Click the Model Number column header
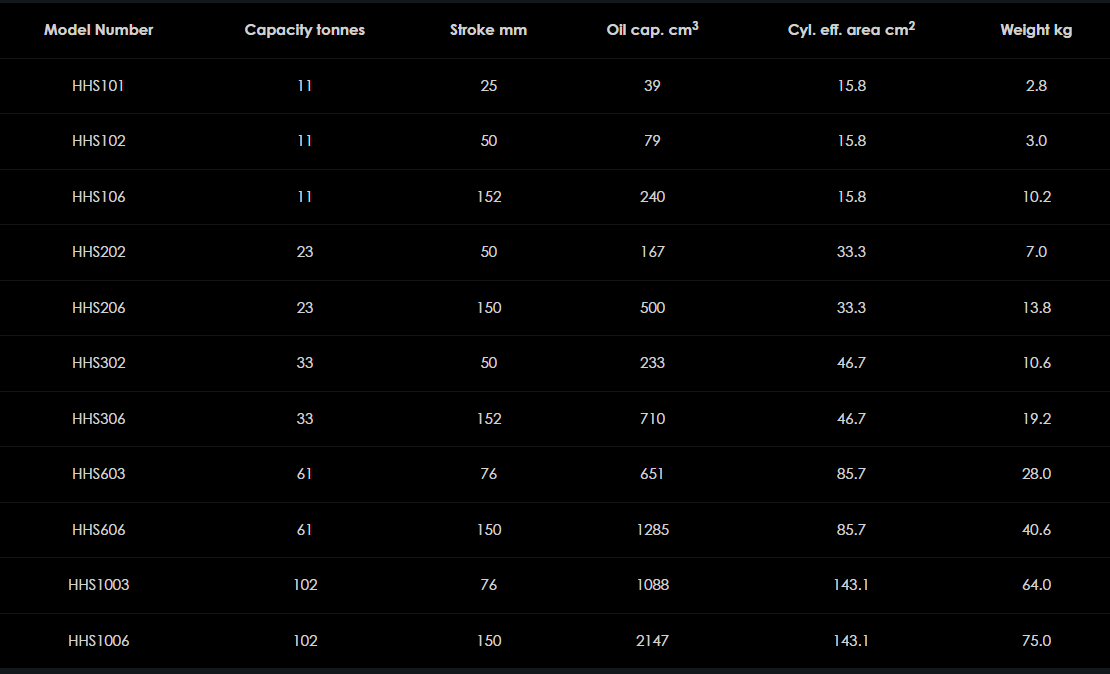 tap(98, 30)
